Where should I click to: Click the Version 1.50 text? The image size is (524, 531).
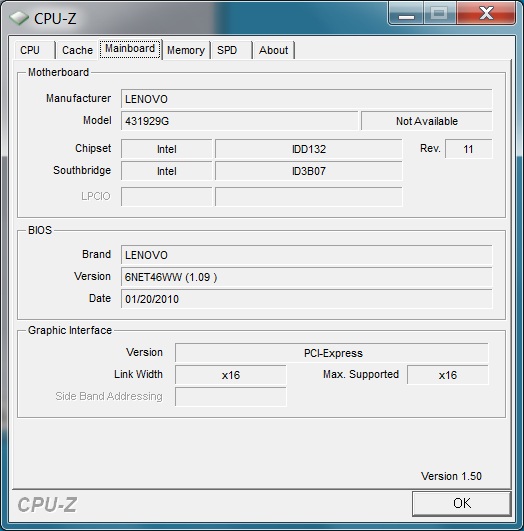451,476
